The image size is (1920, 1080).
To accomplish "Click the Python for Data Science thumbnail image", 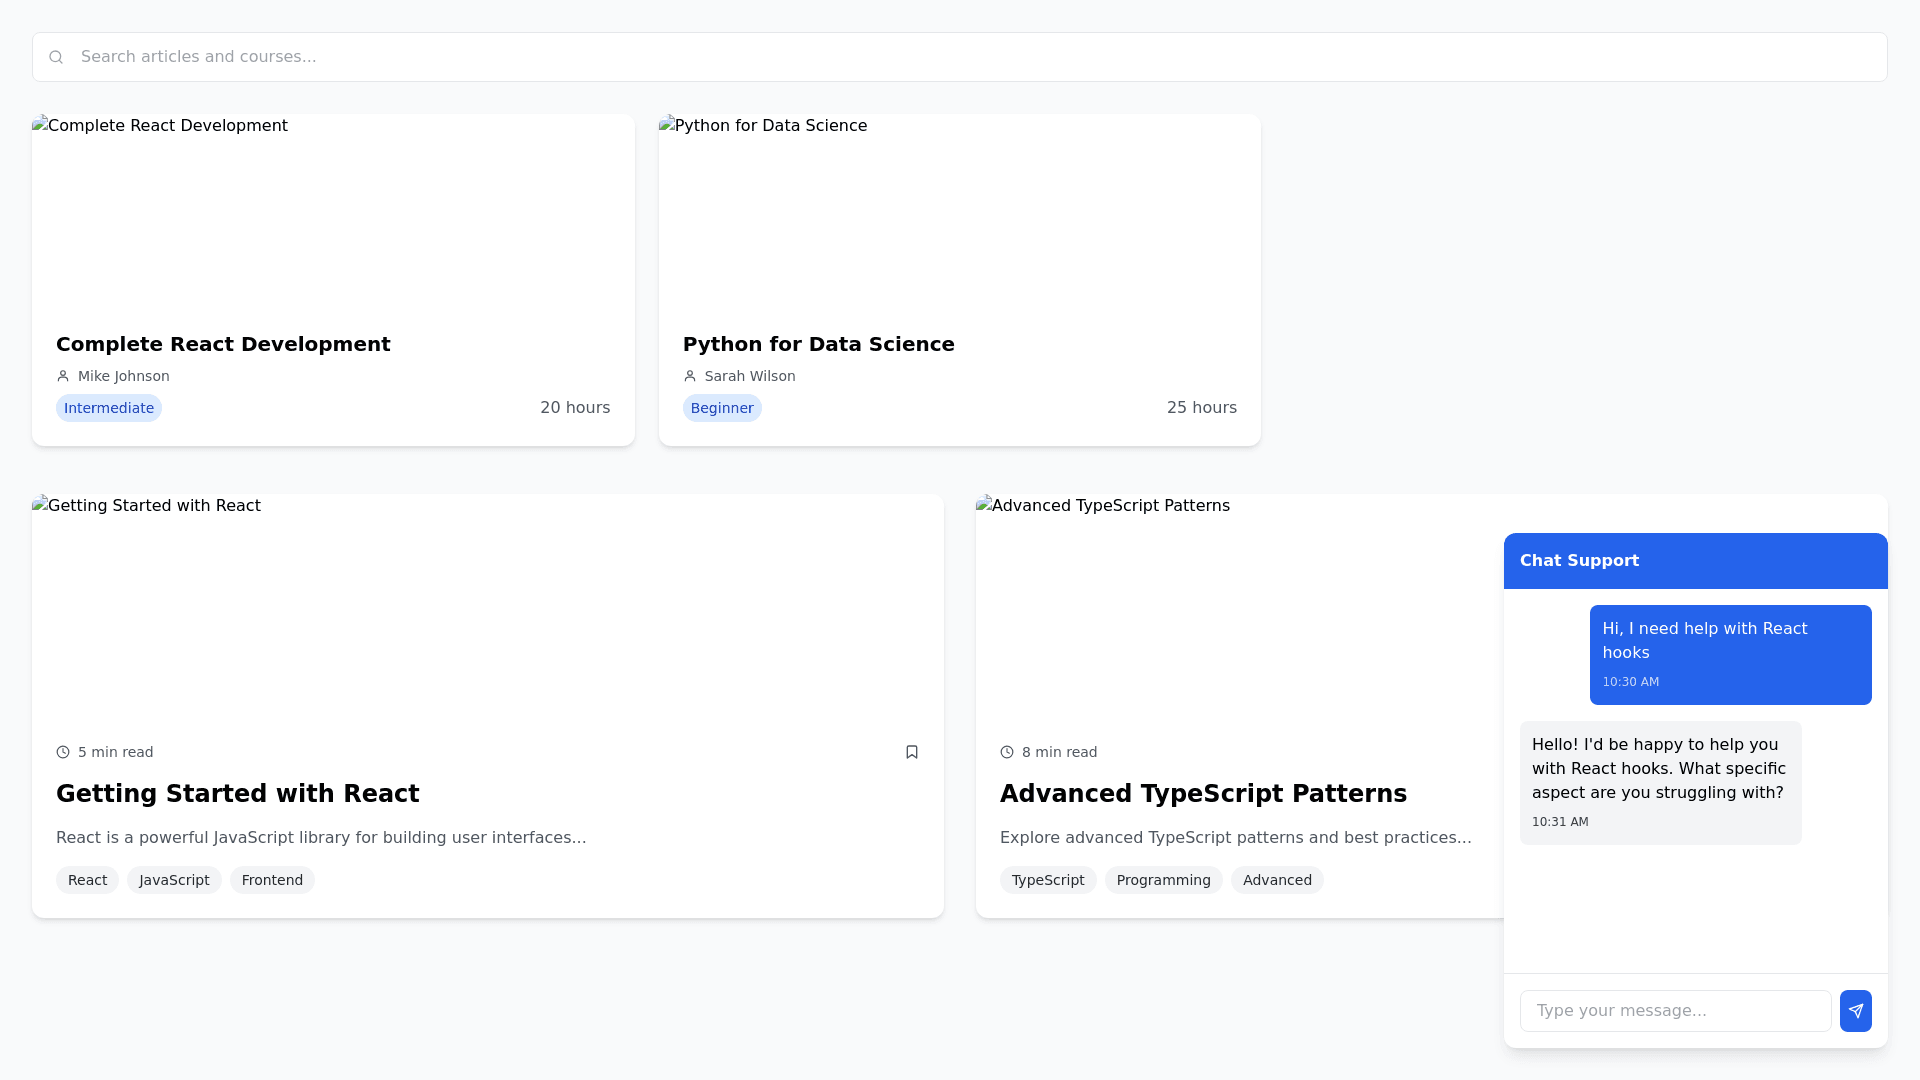I will pos(959,215).
